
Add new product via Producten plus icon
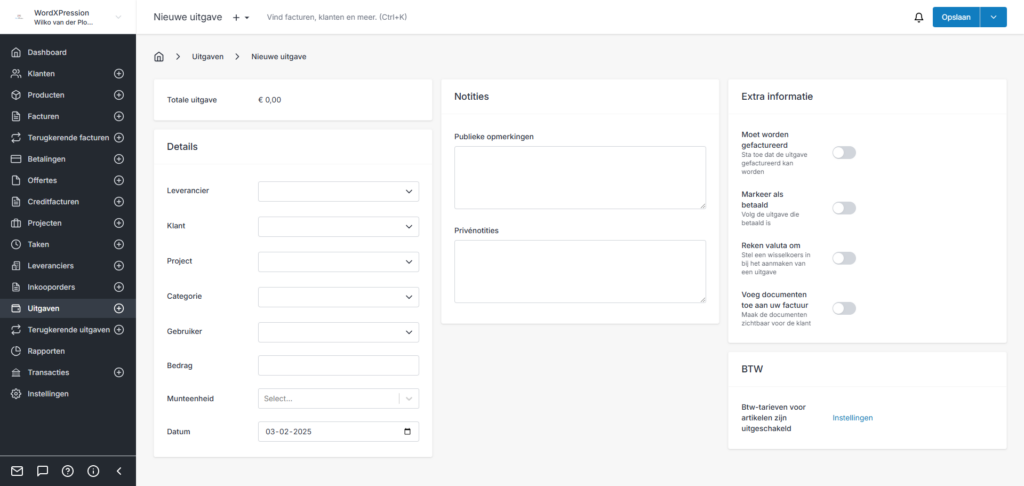click(119, 95)
